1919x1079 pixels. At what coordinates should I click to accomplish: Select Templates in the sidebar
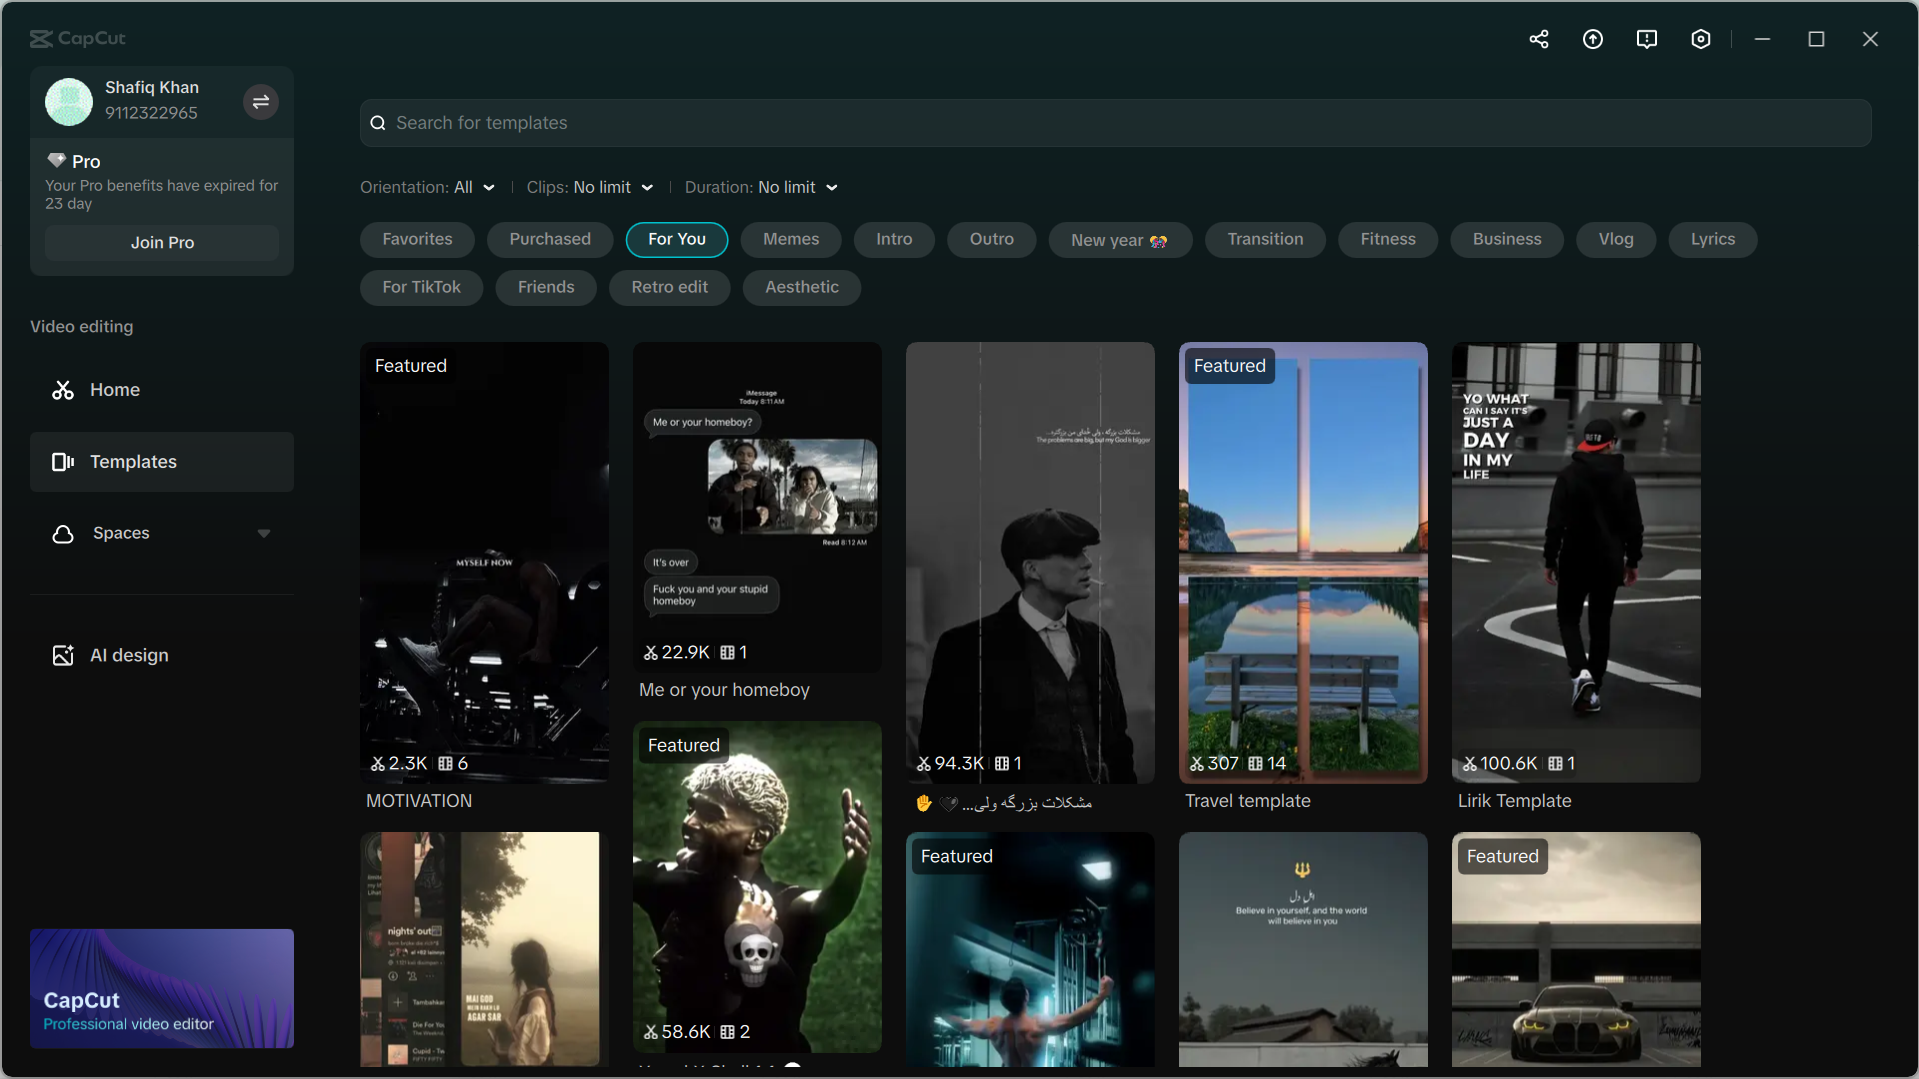135,462
